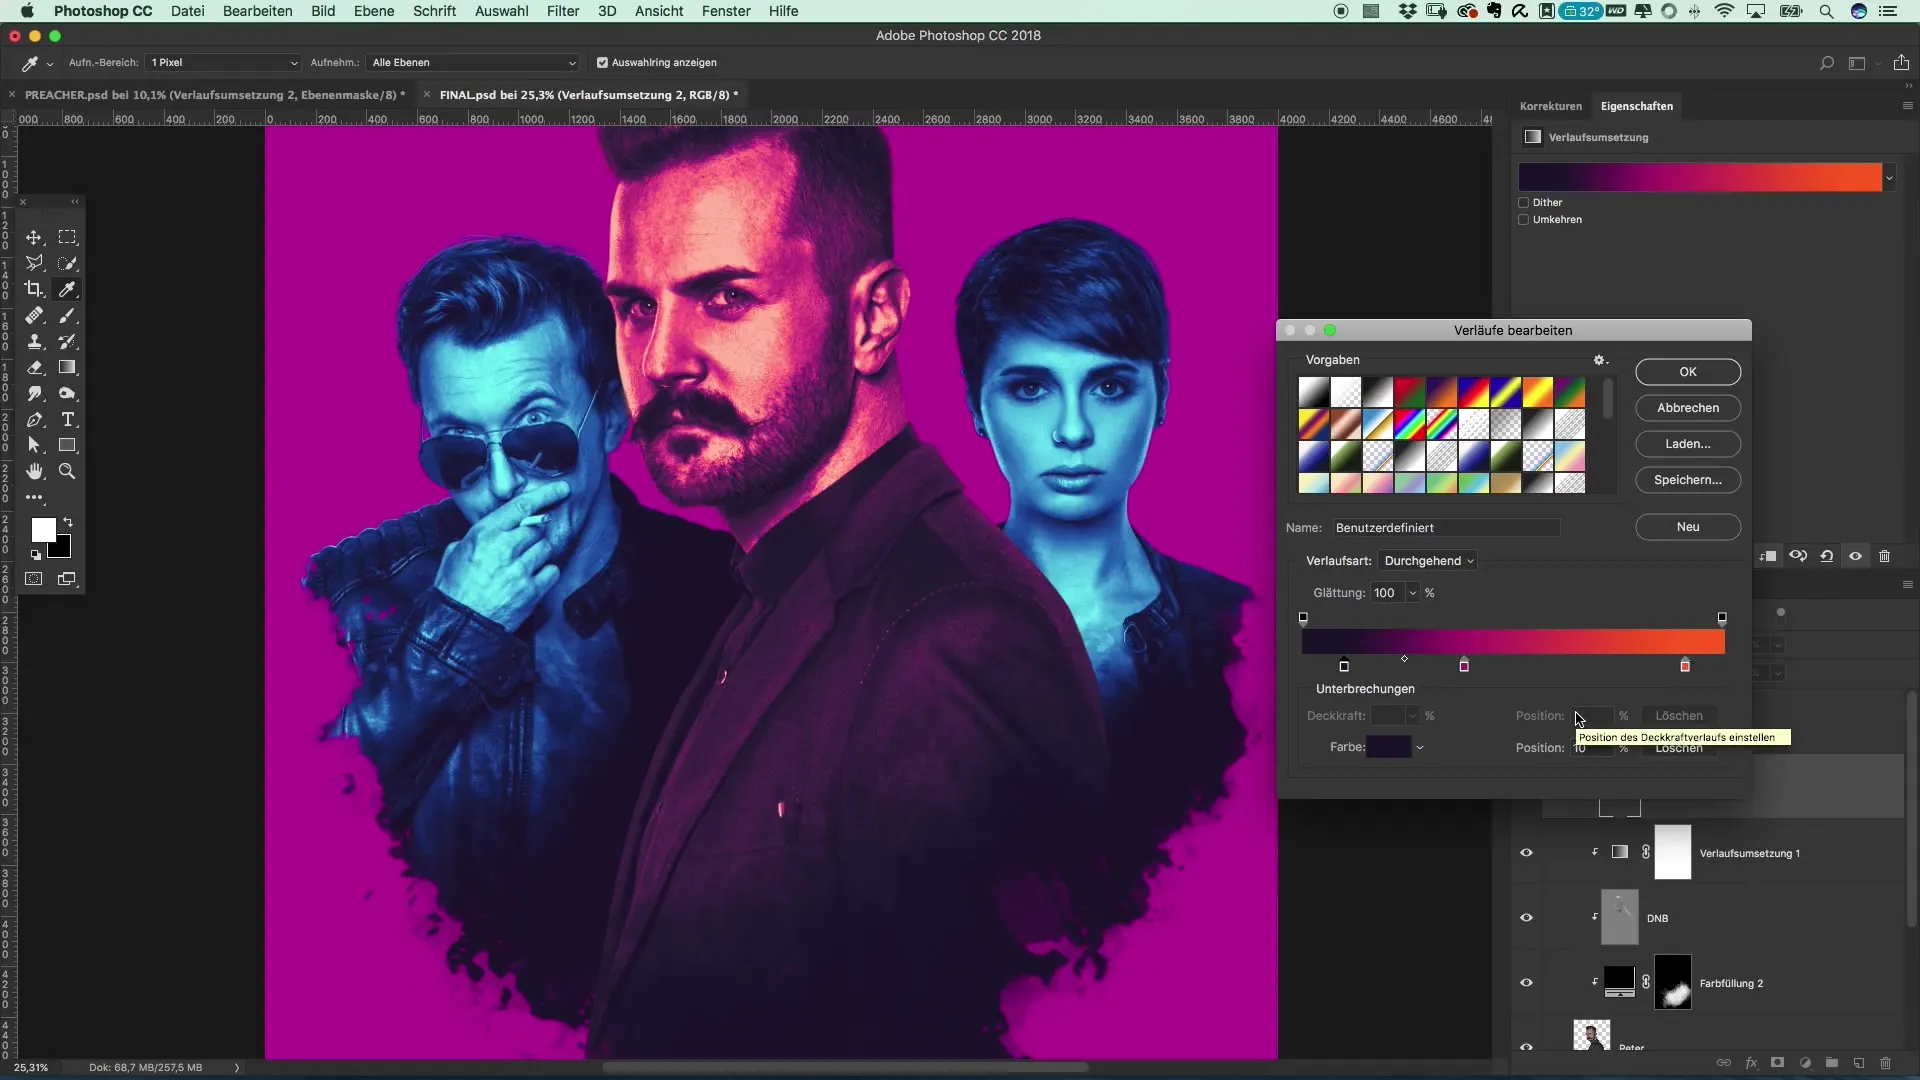Select the Sponge tool

tap(67, 393)
